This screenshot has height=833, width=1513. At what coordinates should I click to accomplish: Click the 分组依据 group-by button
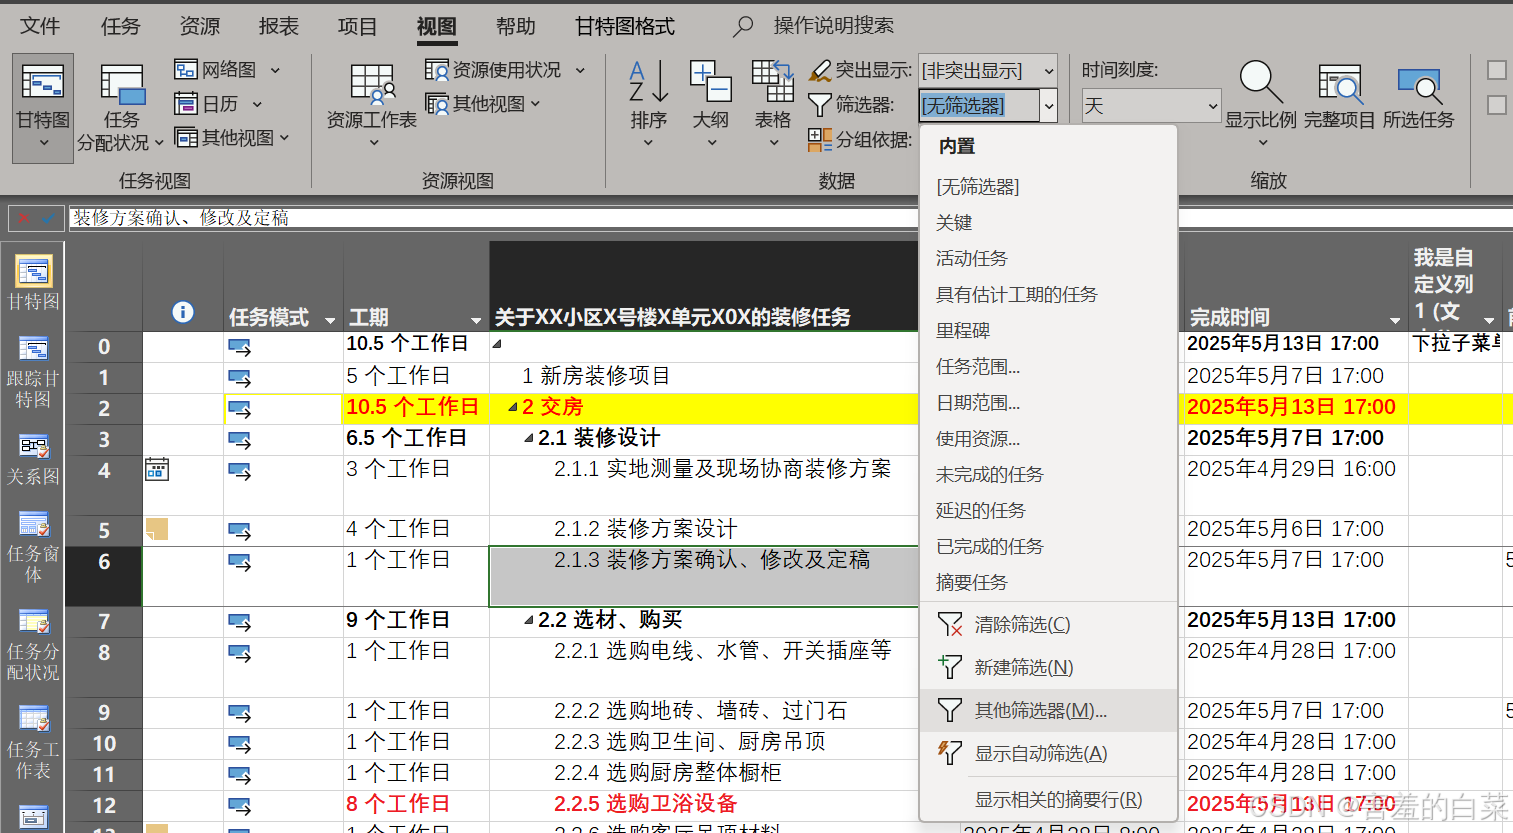coord(860,139)
